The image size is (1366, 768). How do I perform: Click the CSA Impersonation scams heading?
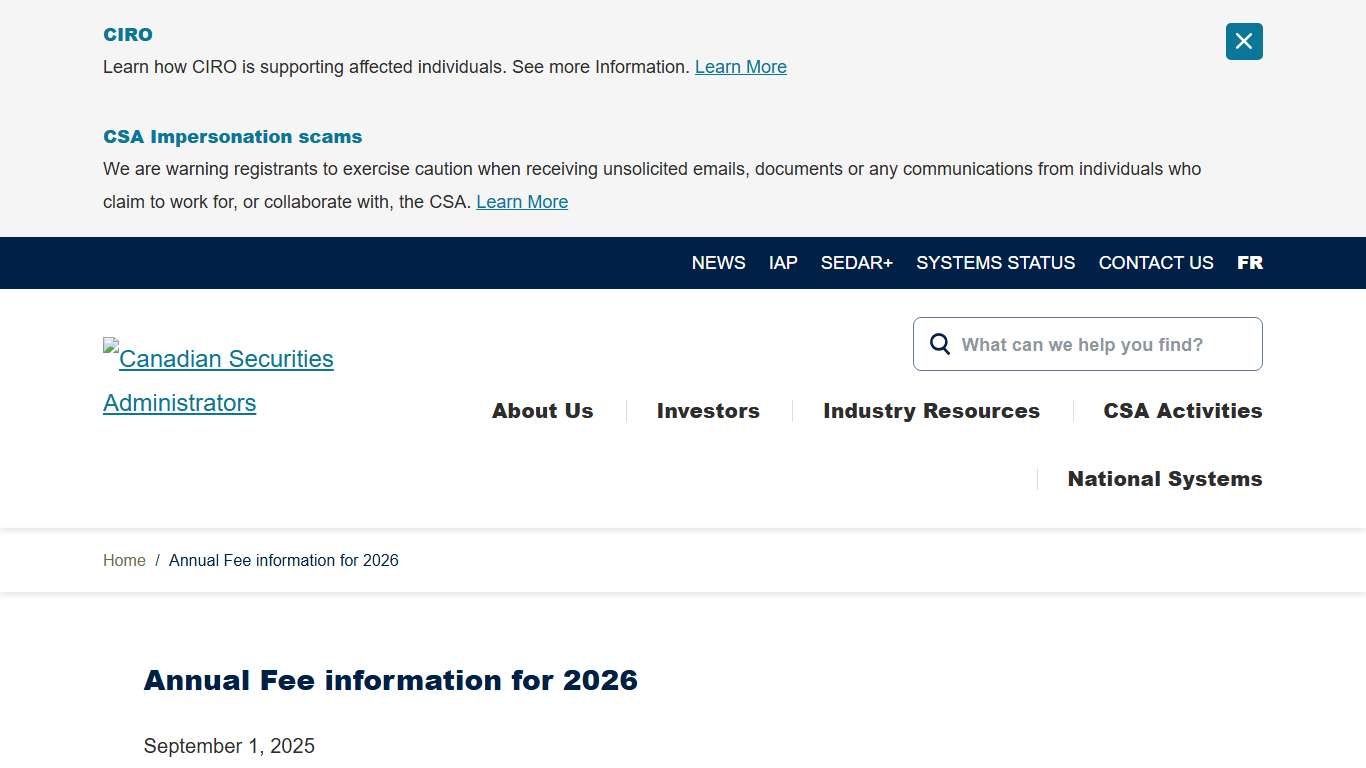click(x=232, y=136)
